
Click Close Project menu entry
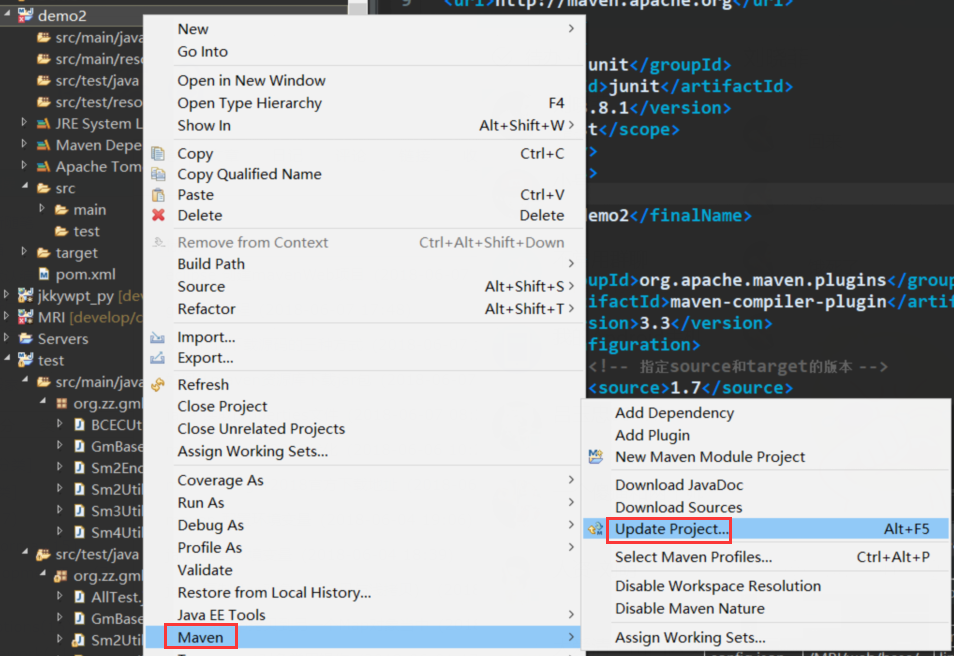click(x=222, y=406)
